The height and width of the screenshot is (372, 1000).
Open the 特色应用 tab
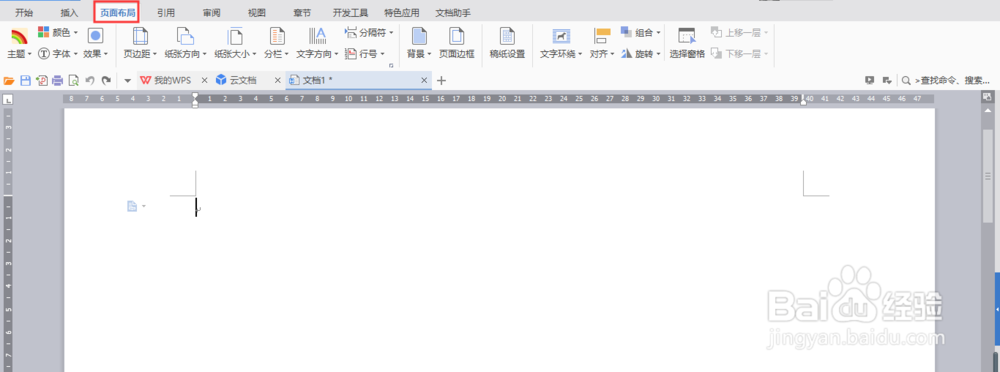402,12
